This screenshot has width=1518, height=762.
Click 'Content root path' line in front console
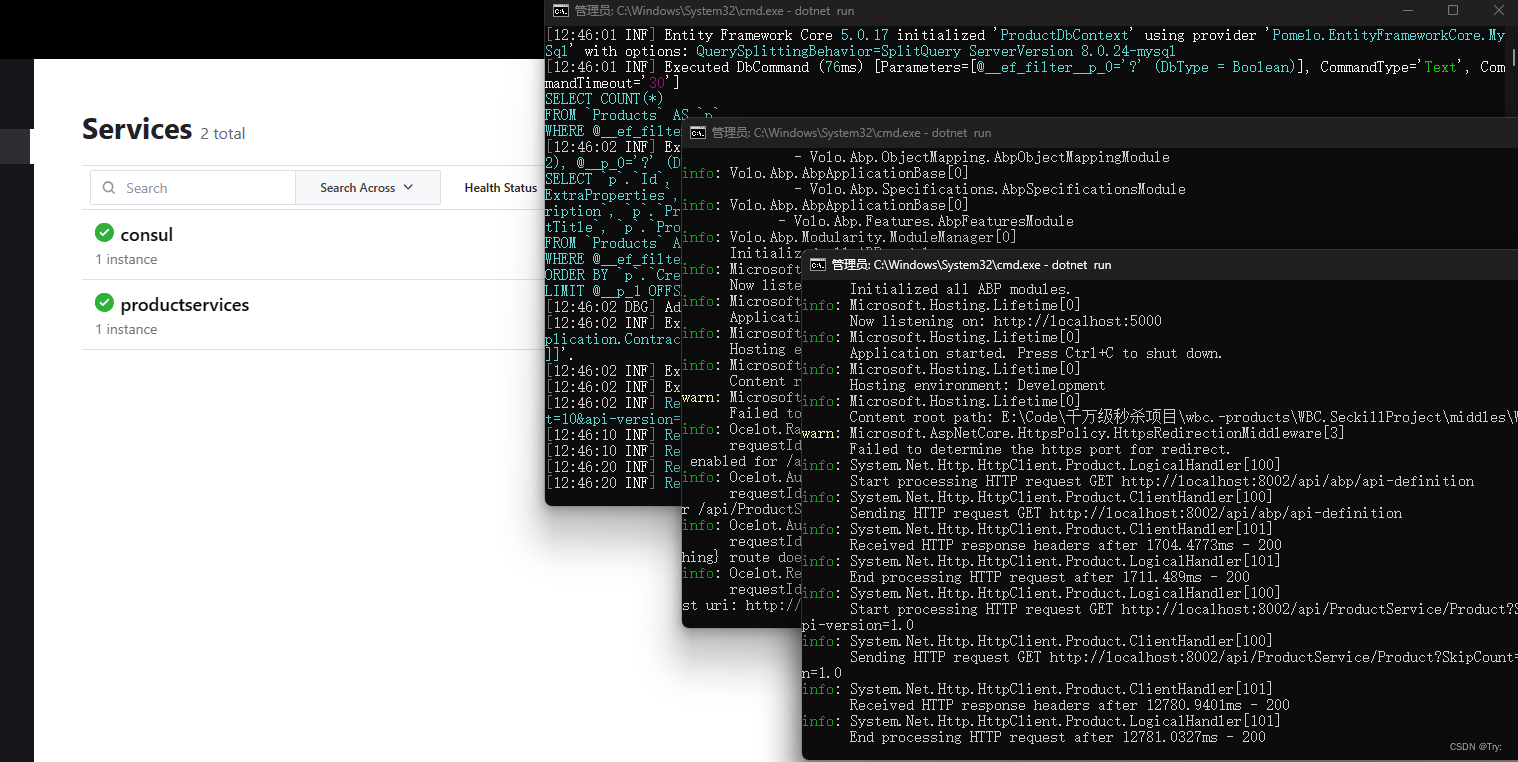click(x=1183, y=417)
